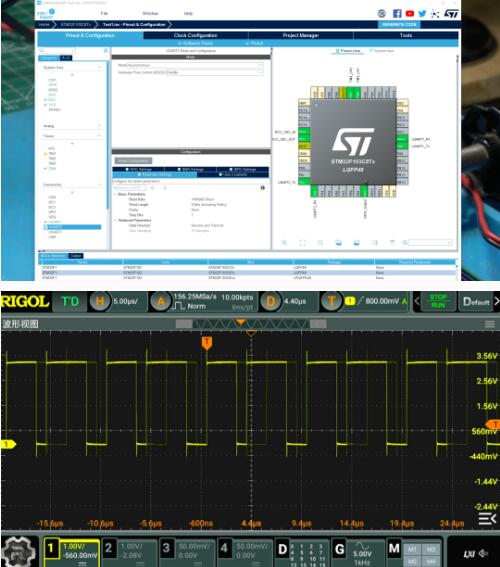Click fit-to-screen icon below chip view
This screenshot has width=500, height=567.
tap(302, 242)
